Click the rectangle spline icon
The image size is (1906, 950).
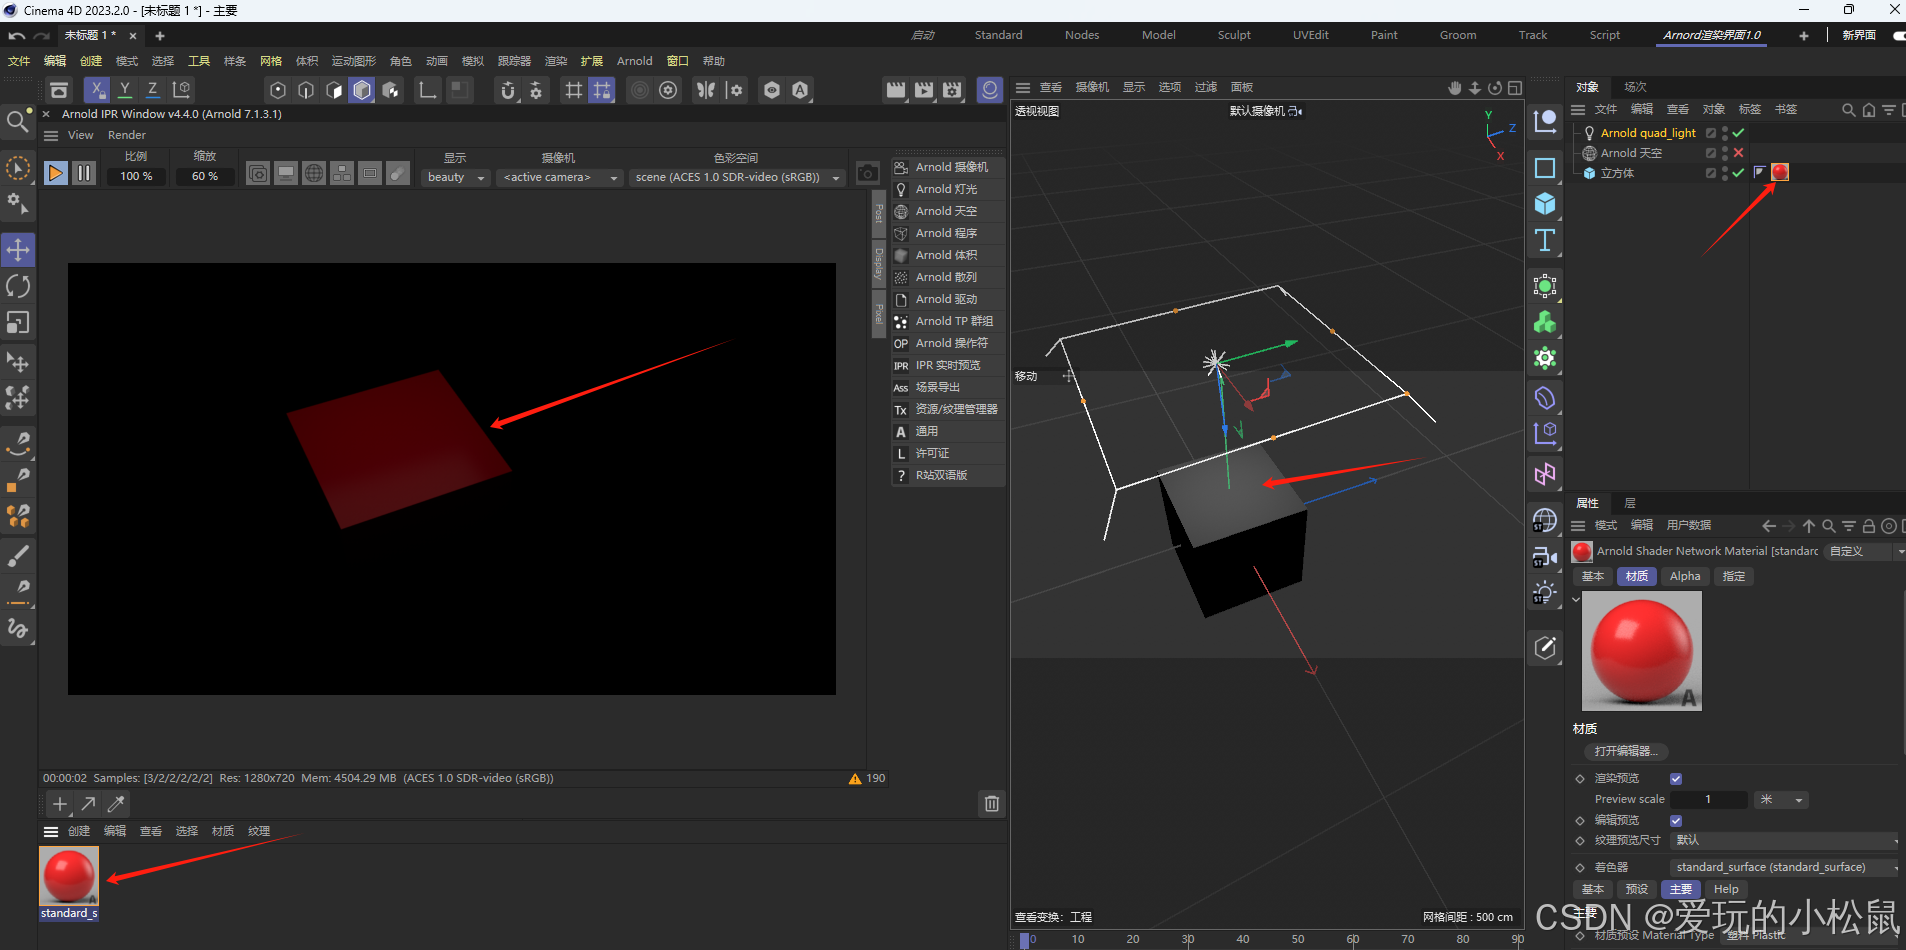[1545, 168]
